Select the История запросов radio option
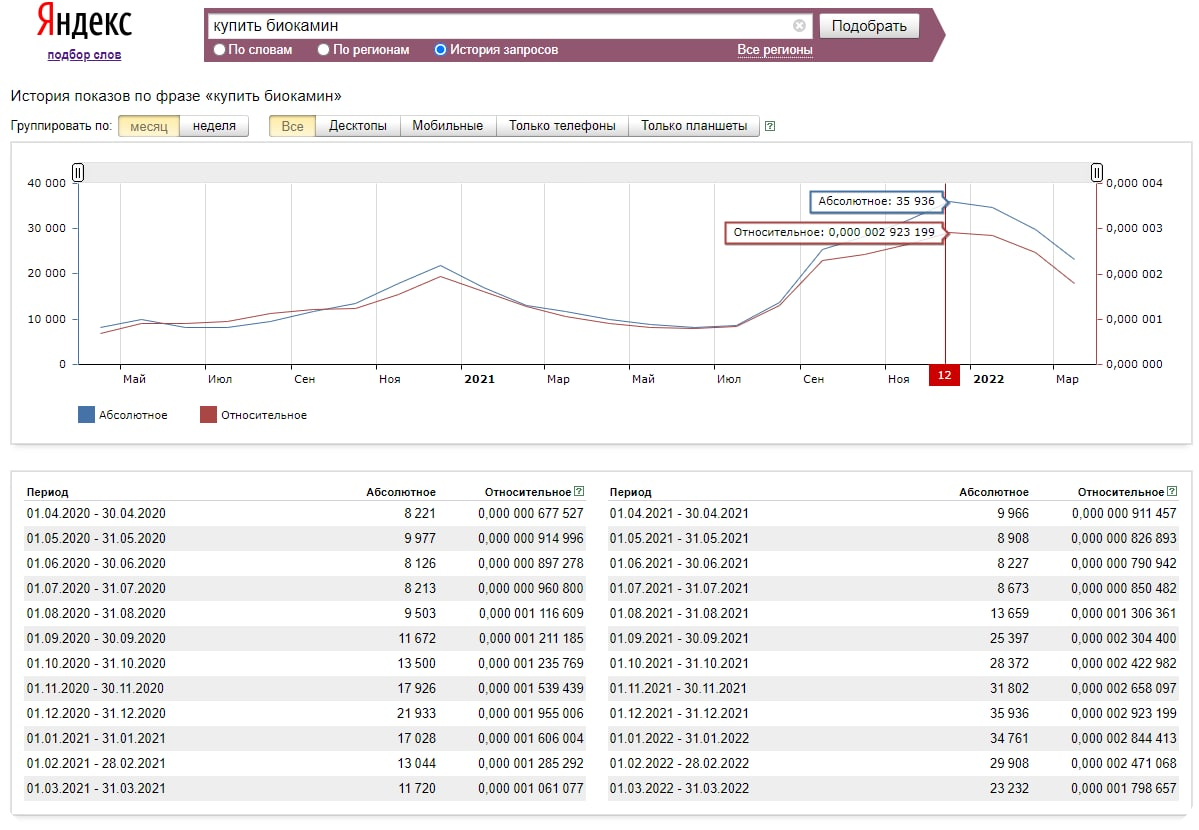This screenshot has height=830, width=1199. [441, 50]
